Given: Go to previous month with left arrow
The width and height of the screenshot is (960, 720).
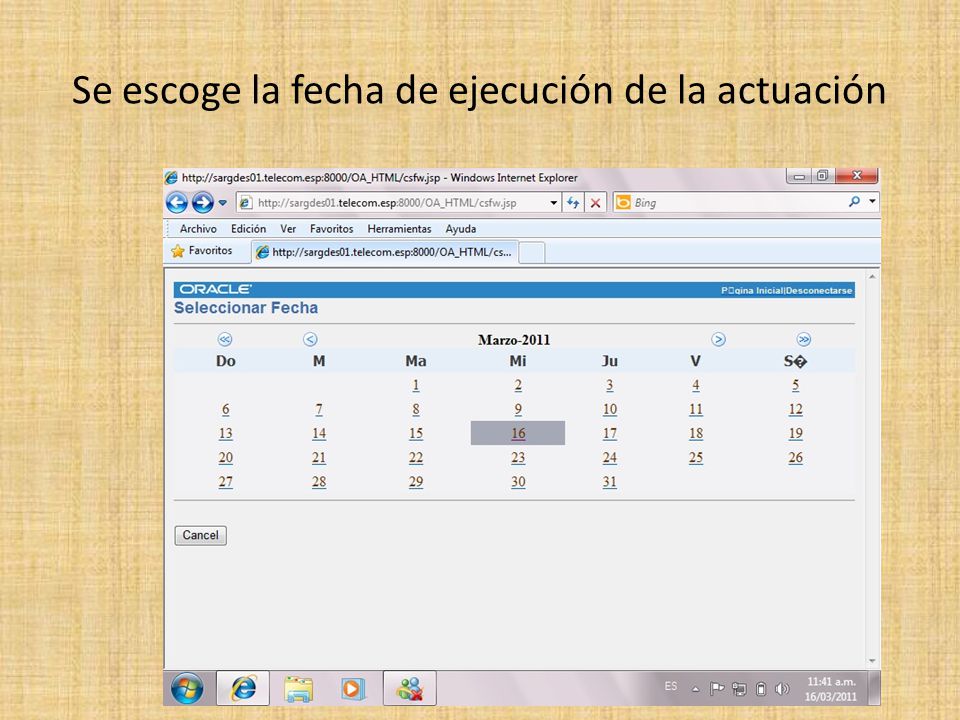Looking at the screenshot, I should click(310, 339).
